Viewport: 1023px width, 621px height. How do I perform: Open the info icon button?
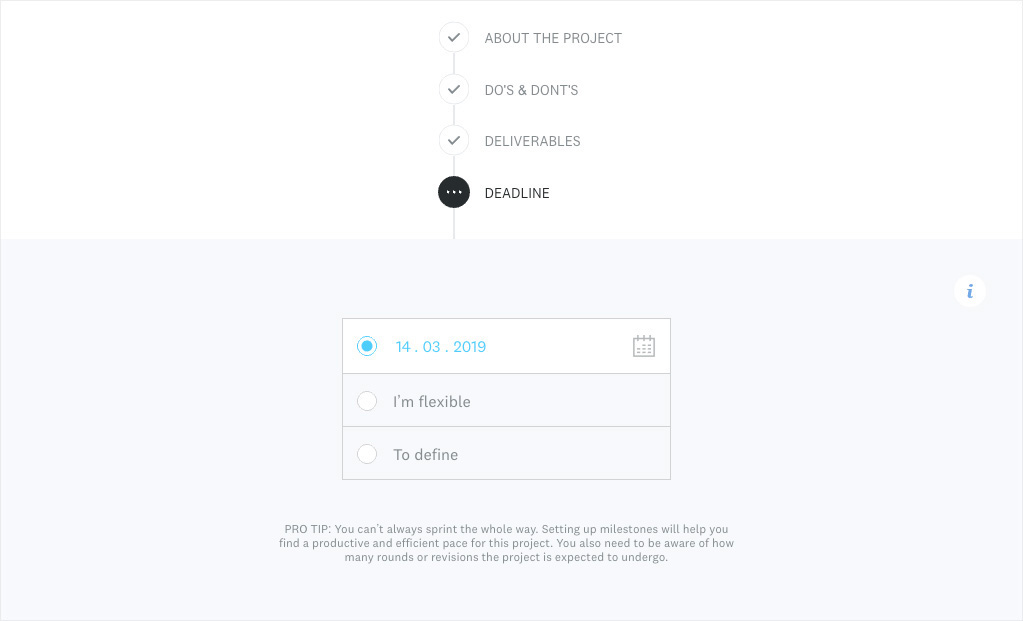click(x=970, y=291)
